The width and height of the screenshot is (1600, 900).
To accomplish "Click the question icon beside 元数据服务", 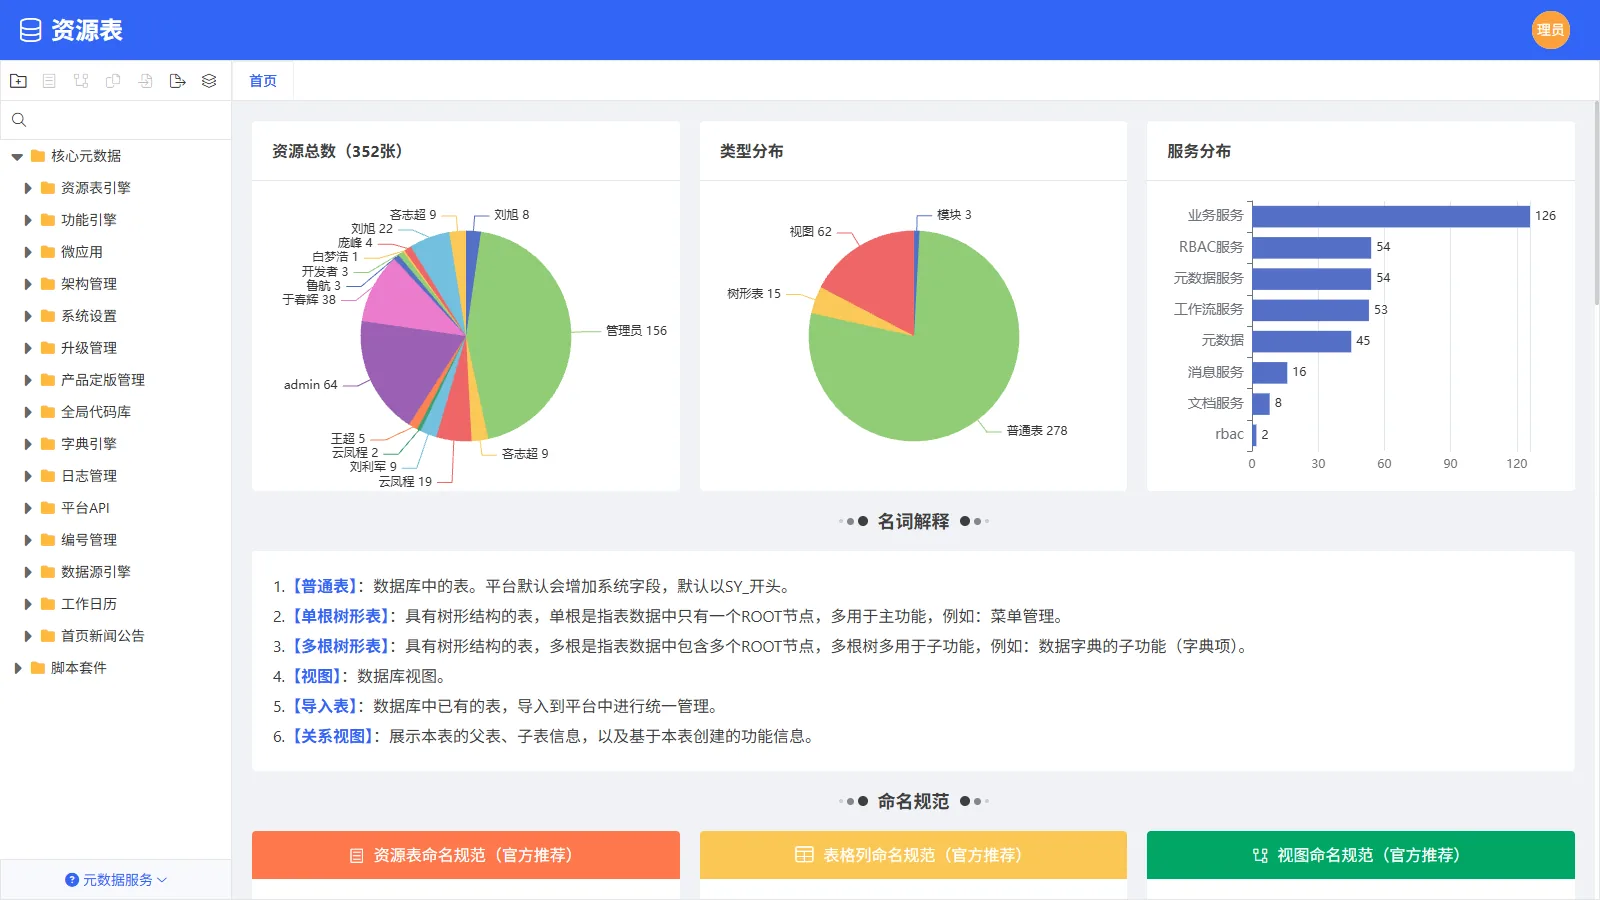I will 72,880.
